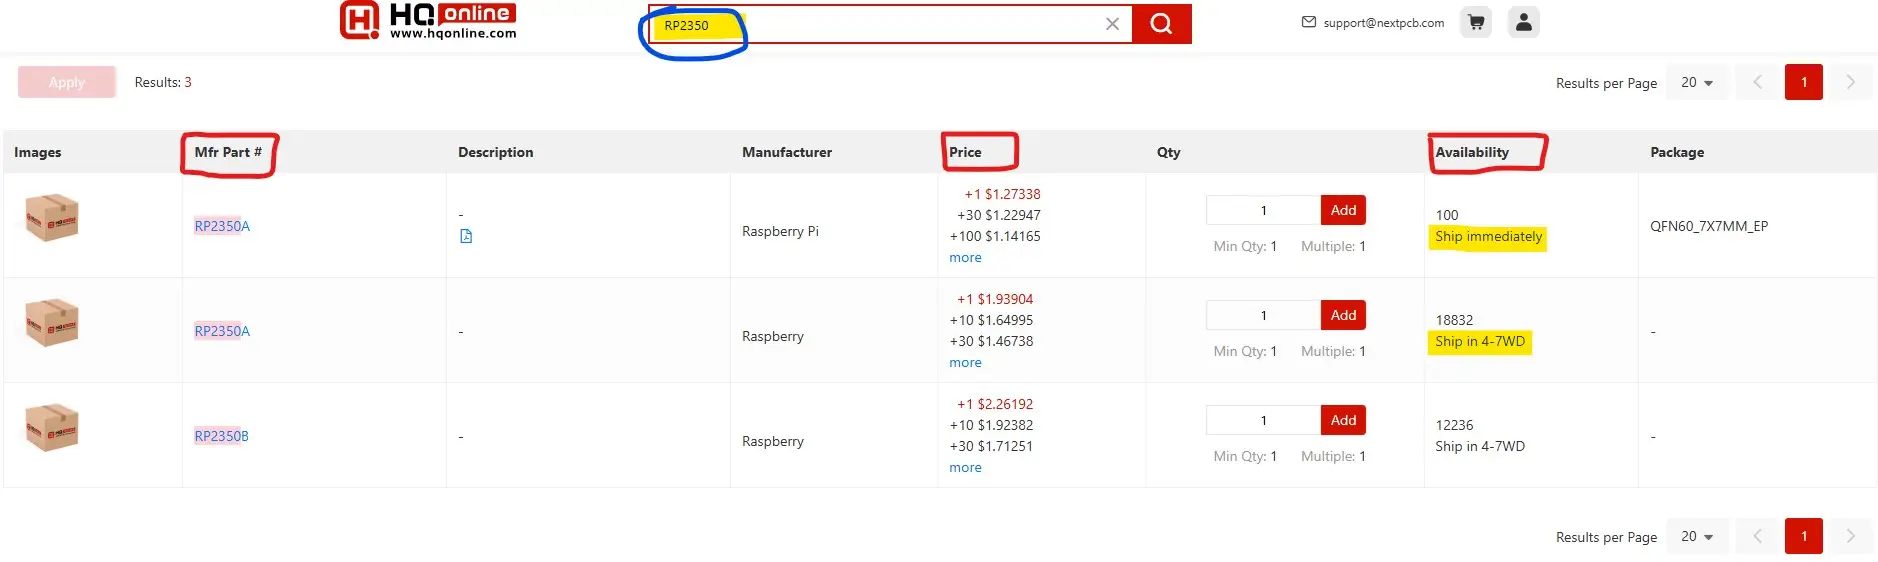Add the RP2350A with 18832 stock to cart

(1343, 315)
